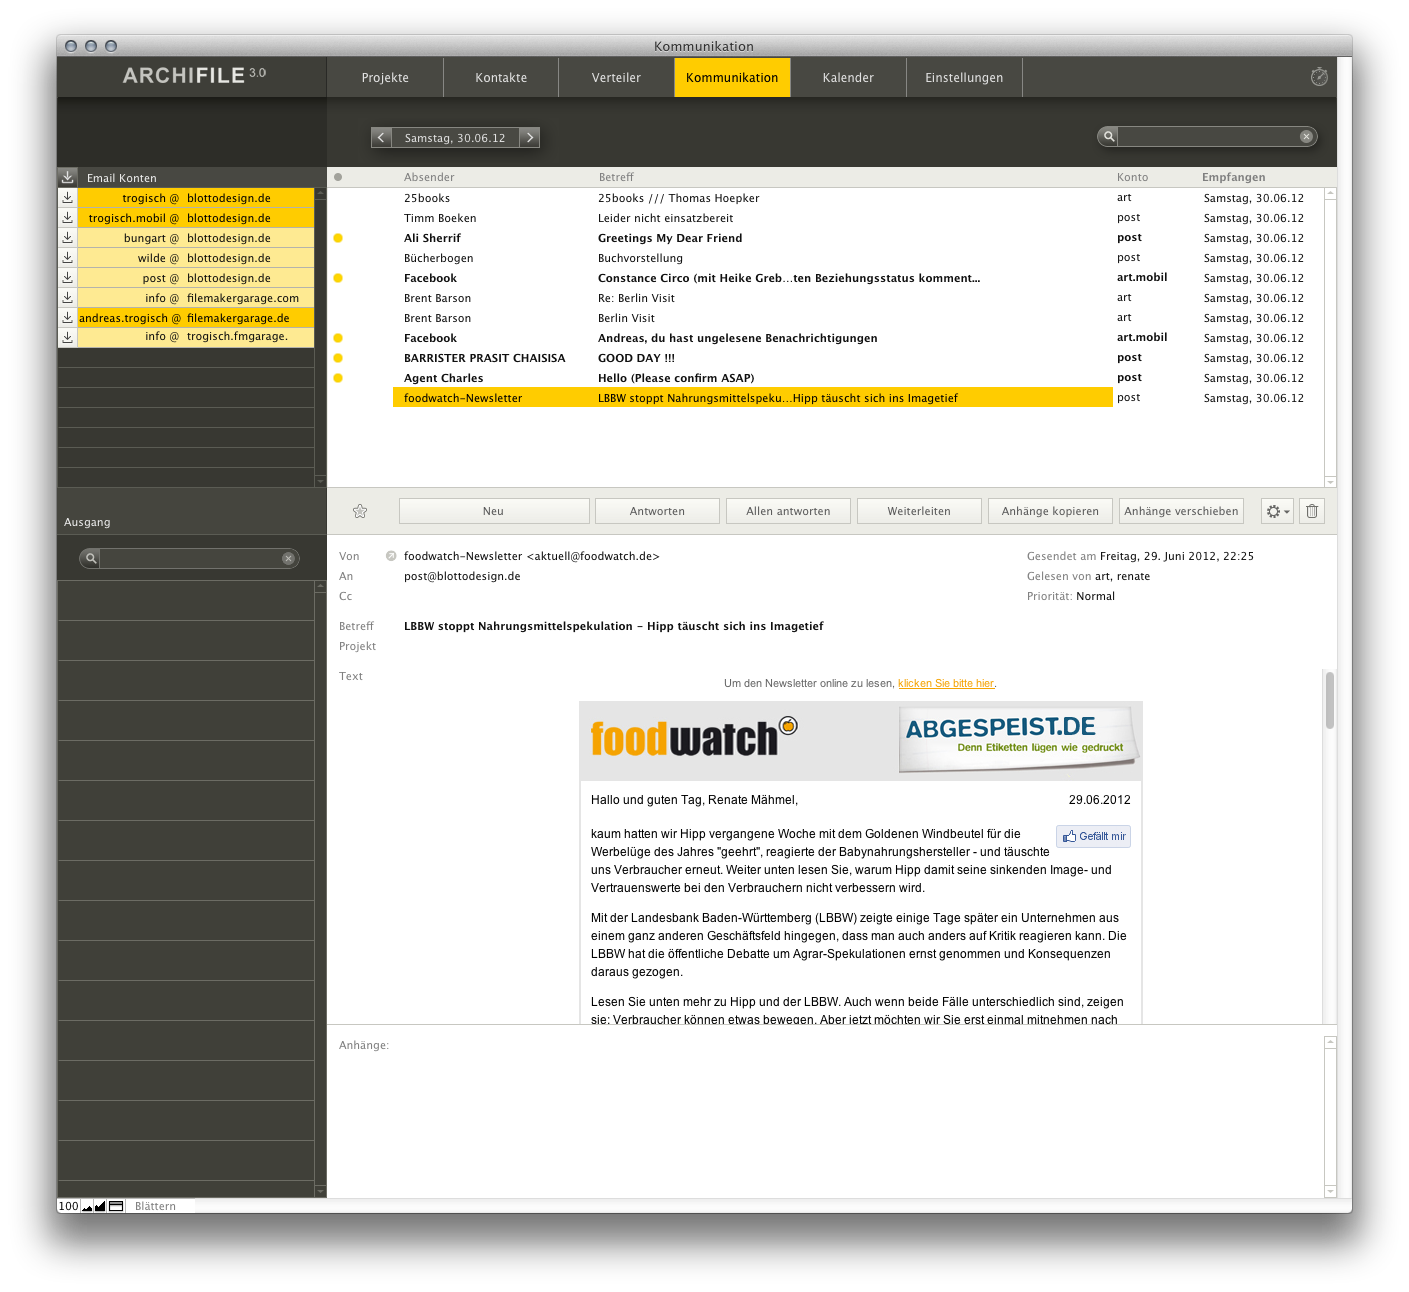Image resolution: width=1409 pixels, height=1292 pixels.
Task: Click the timer icon in top-right corner
Action: click(x=1319, y=77)
